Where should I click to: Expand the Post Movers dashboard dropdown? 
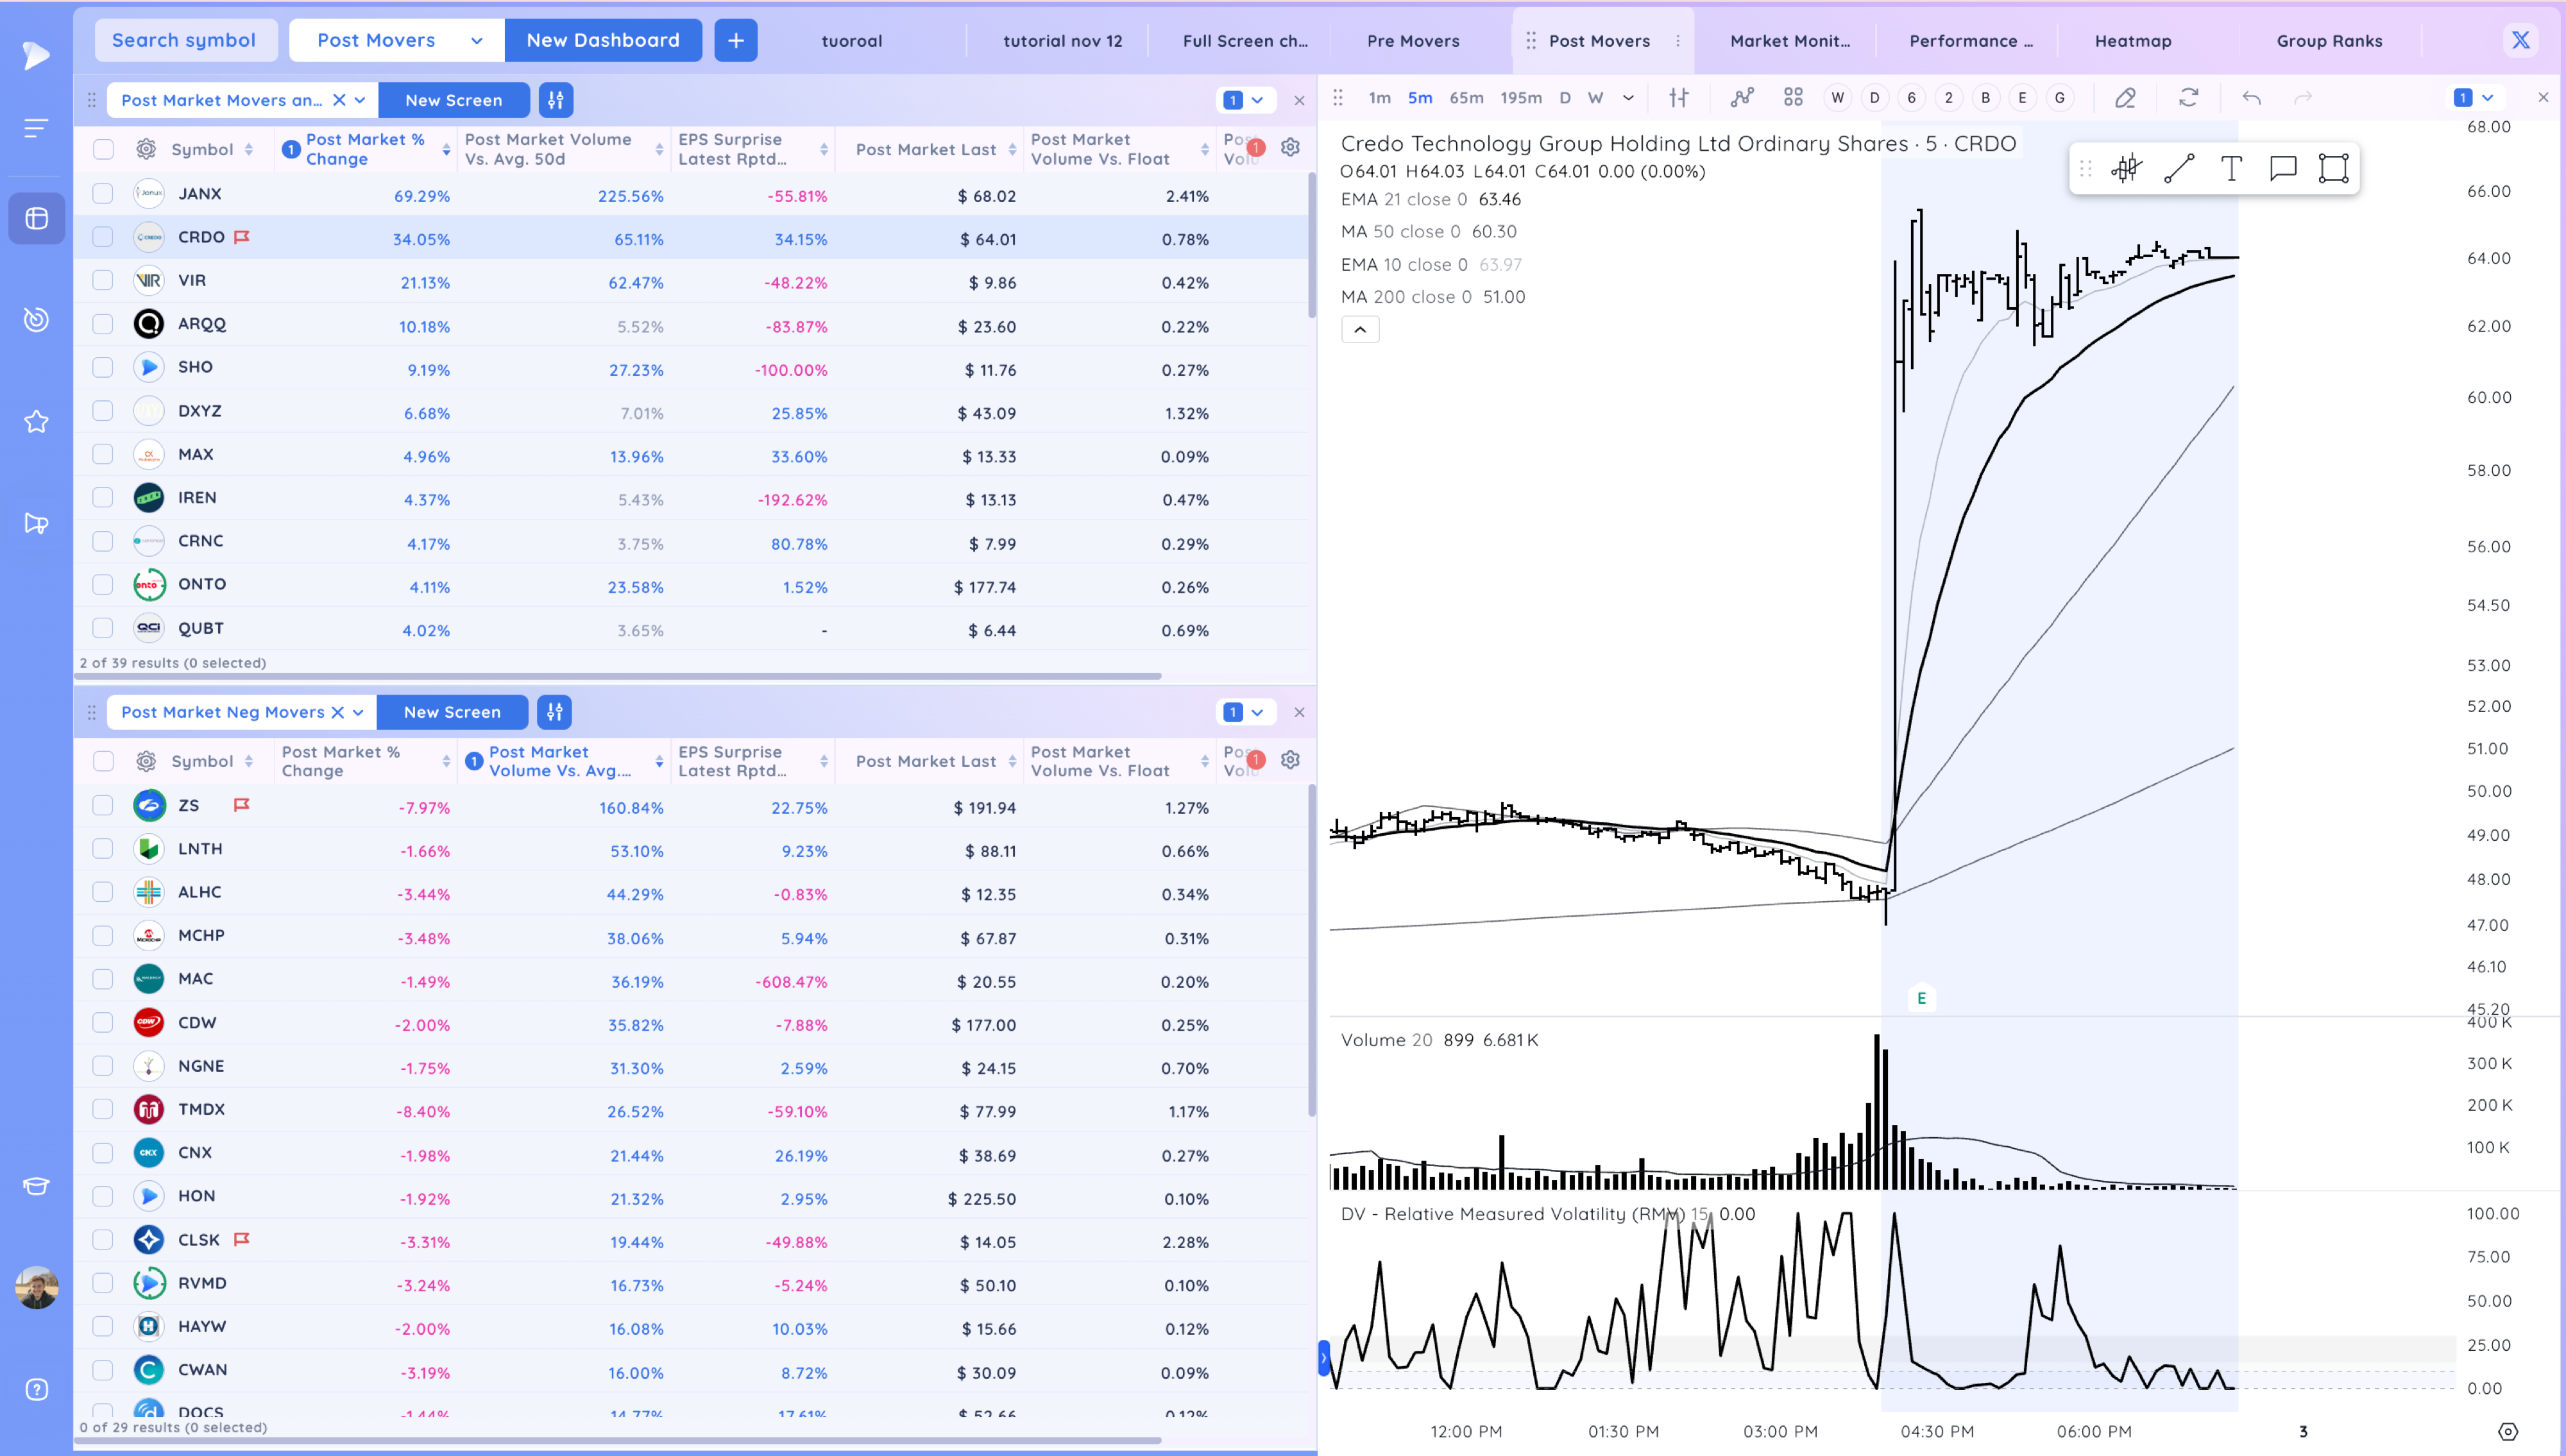tap(476, 41)
